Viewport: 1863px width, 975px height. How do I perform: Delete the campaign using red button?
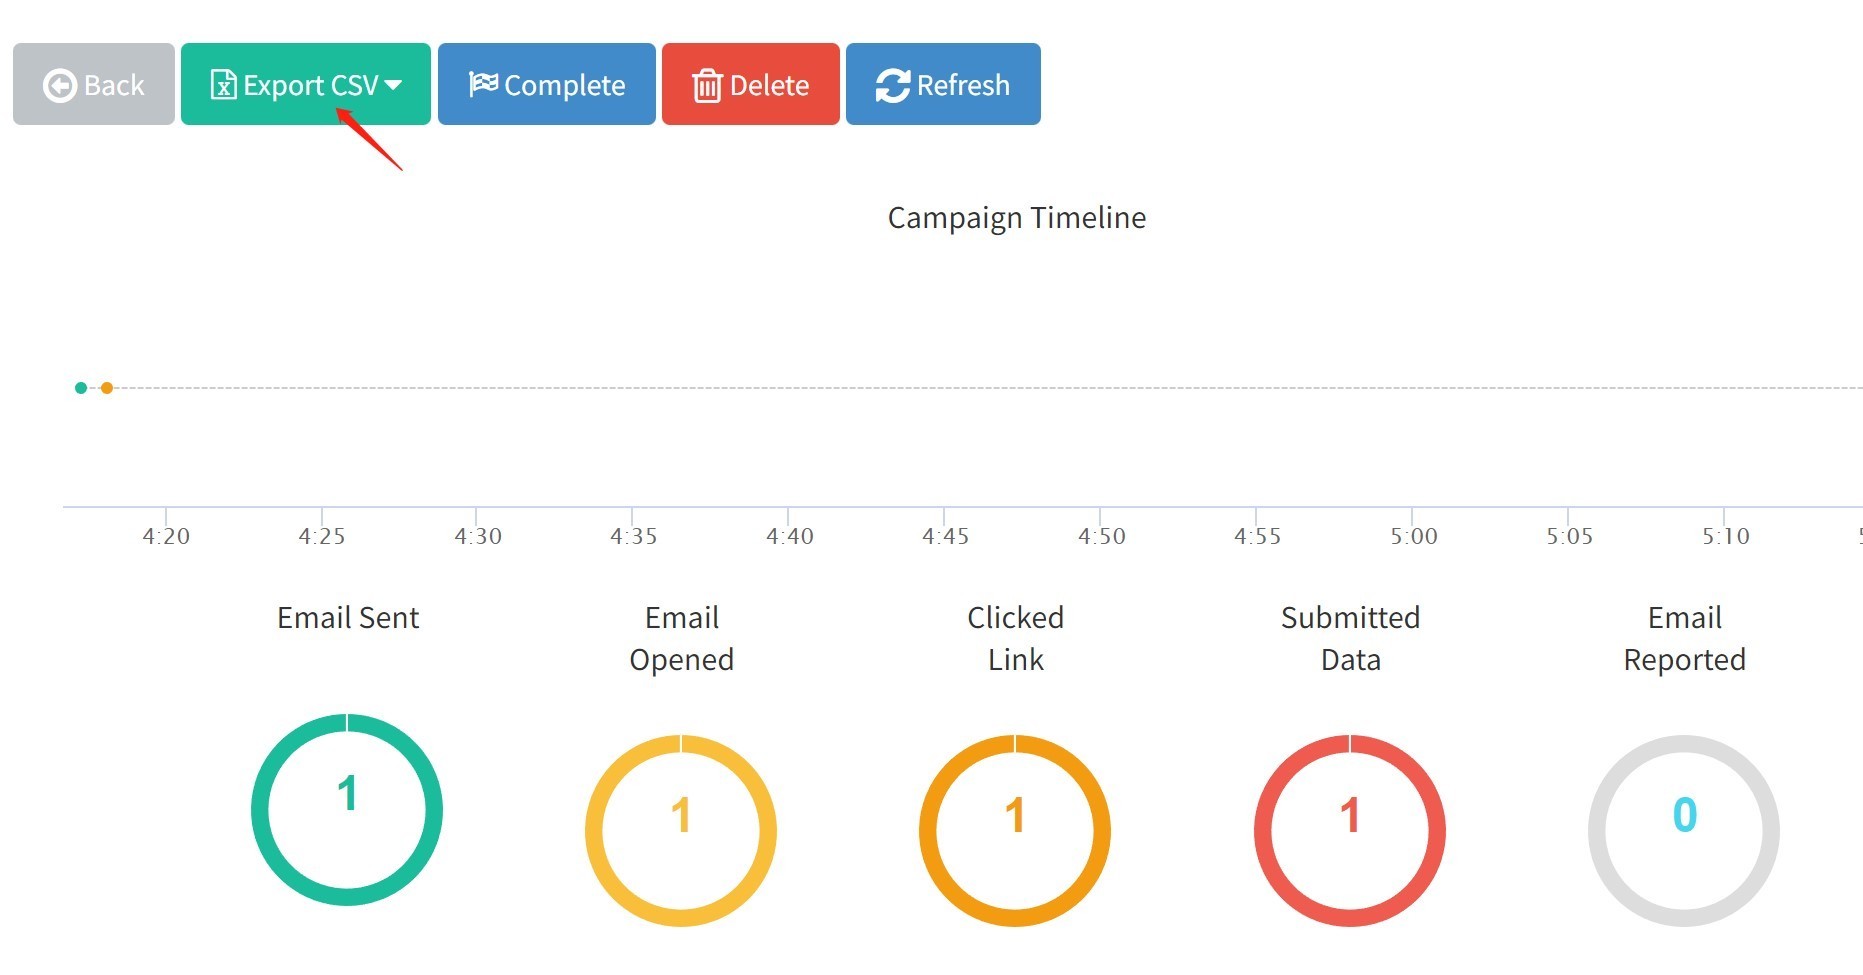[751, 84]
